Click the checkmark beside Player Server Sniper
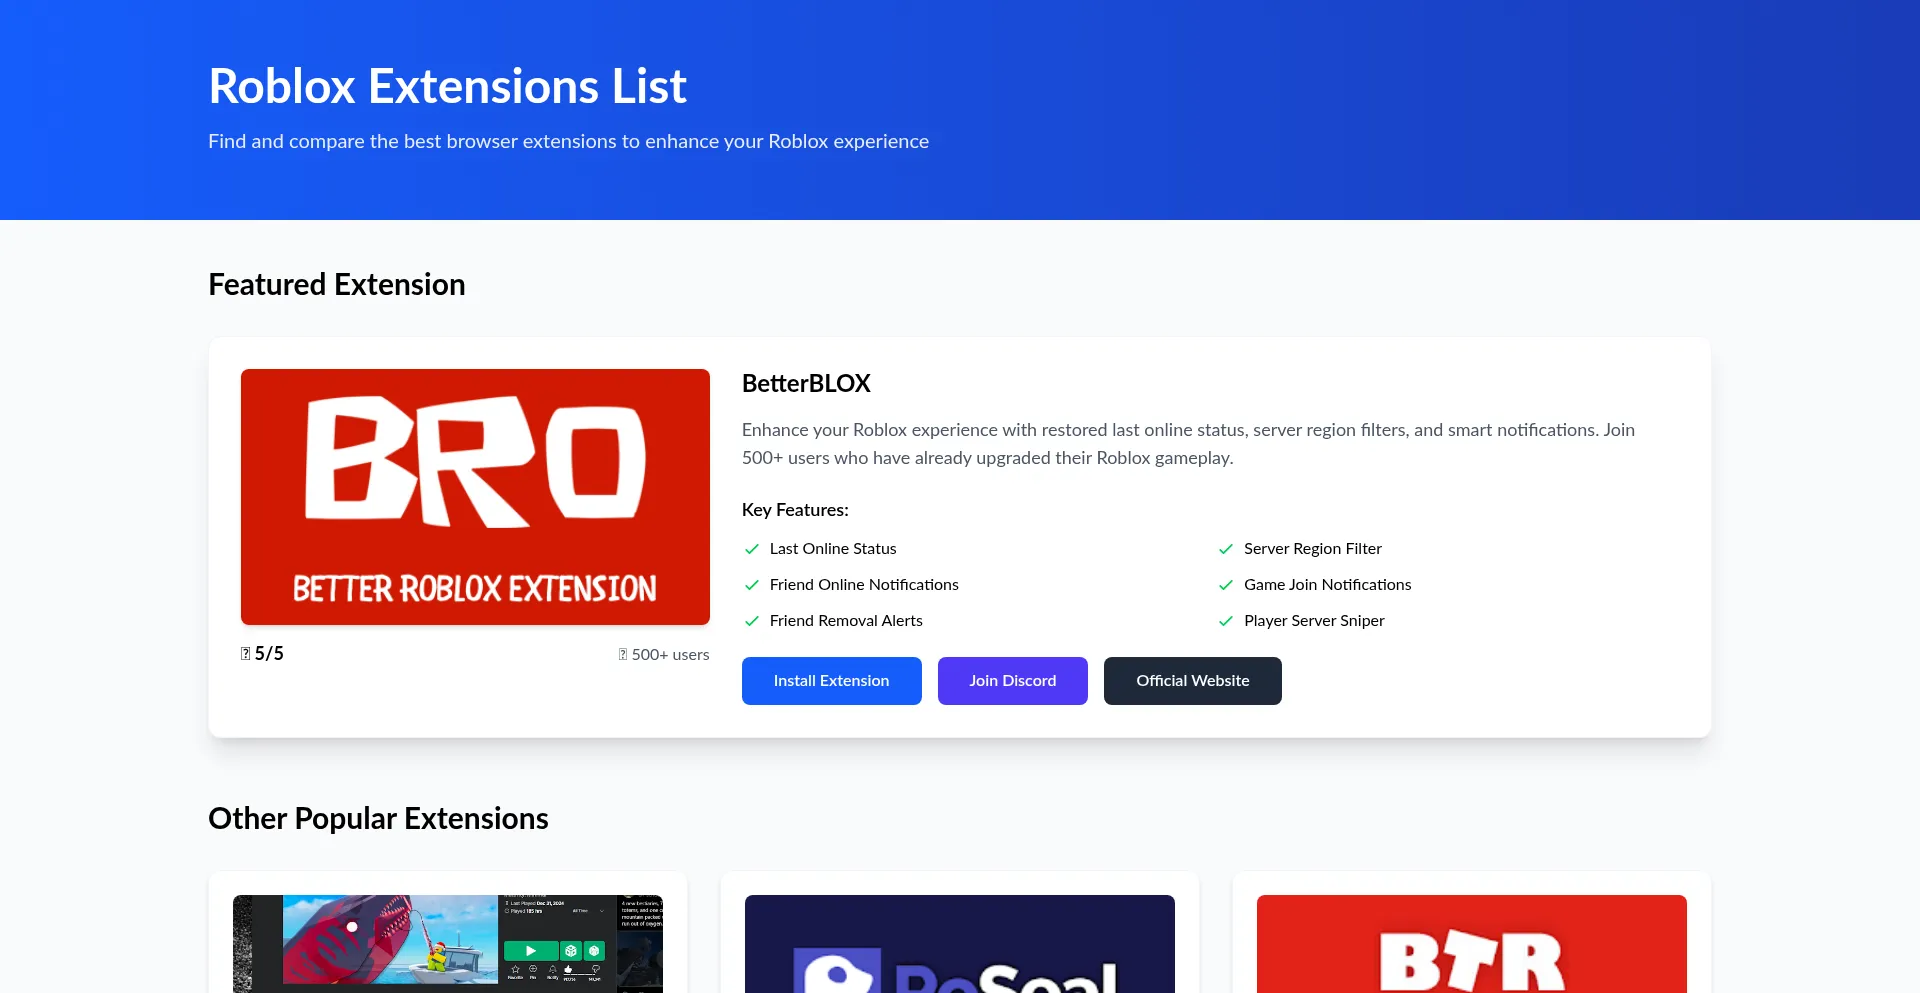 tap(1226, 621)
